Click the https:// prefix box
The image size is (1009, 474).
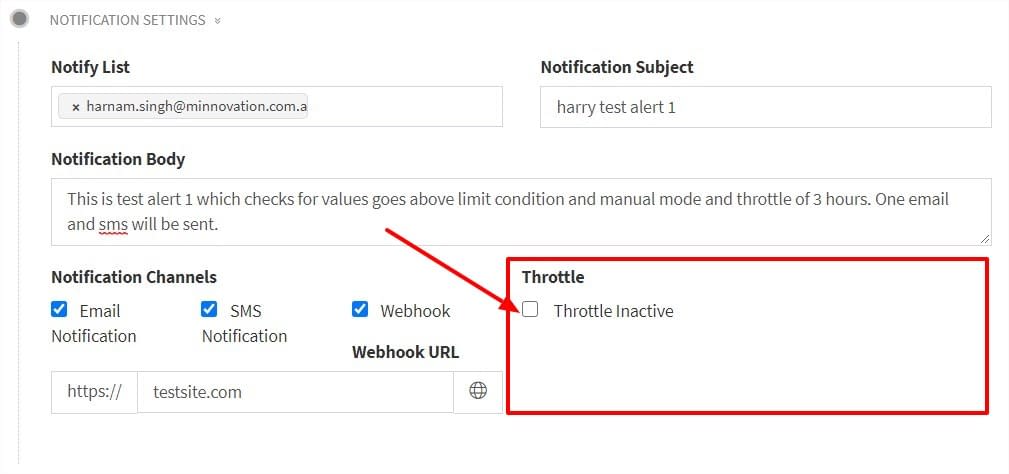pyautogui.click(x=94, y=392)
